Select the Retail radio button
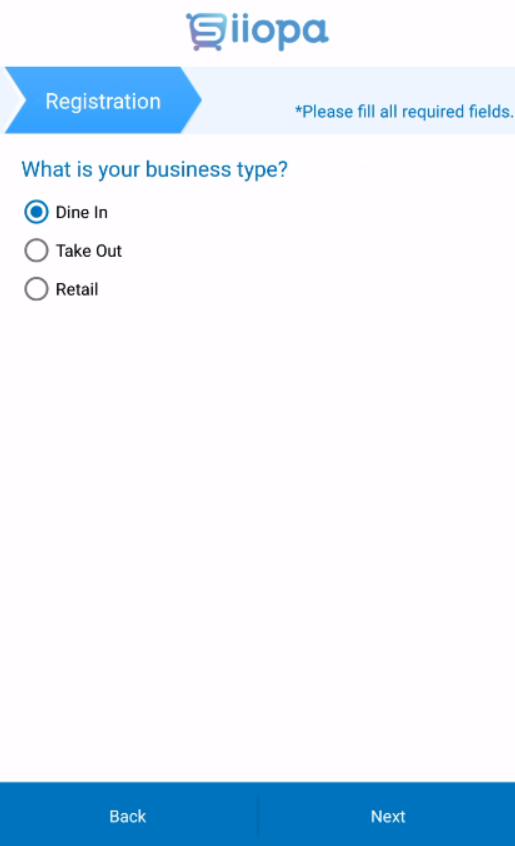Image resolution: width=515 pixels, height=846 pixels. point(36,289)
